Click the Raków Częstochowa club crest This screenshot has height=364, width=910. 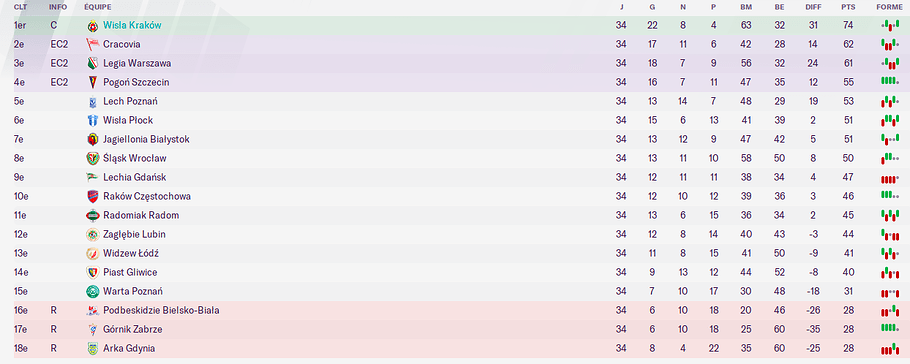tap(92, 196)
